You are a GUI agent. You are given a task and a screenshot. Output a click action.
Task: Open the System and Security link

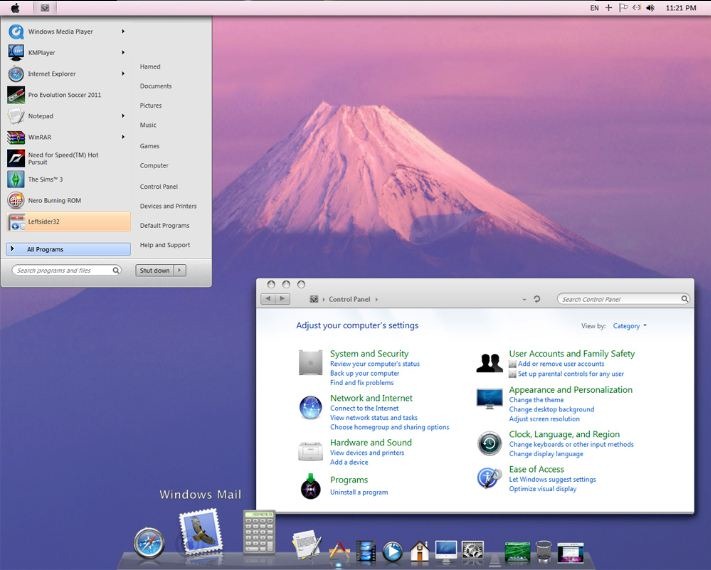click(x=369, y=354)
